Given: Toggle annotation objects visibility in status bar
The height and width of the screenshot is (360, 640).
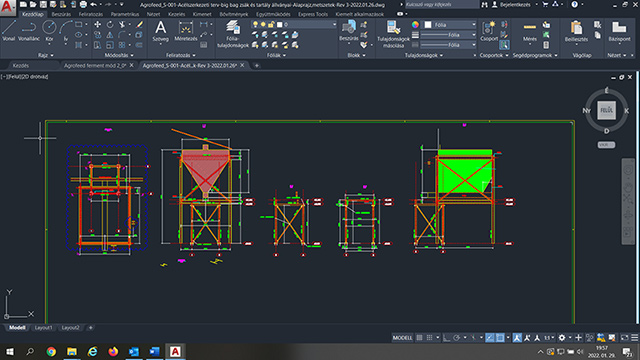Looking at the screenshot, I should pyautogui.click(x=517, y=338).
